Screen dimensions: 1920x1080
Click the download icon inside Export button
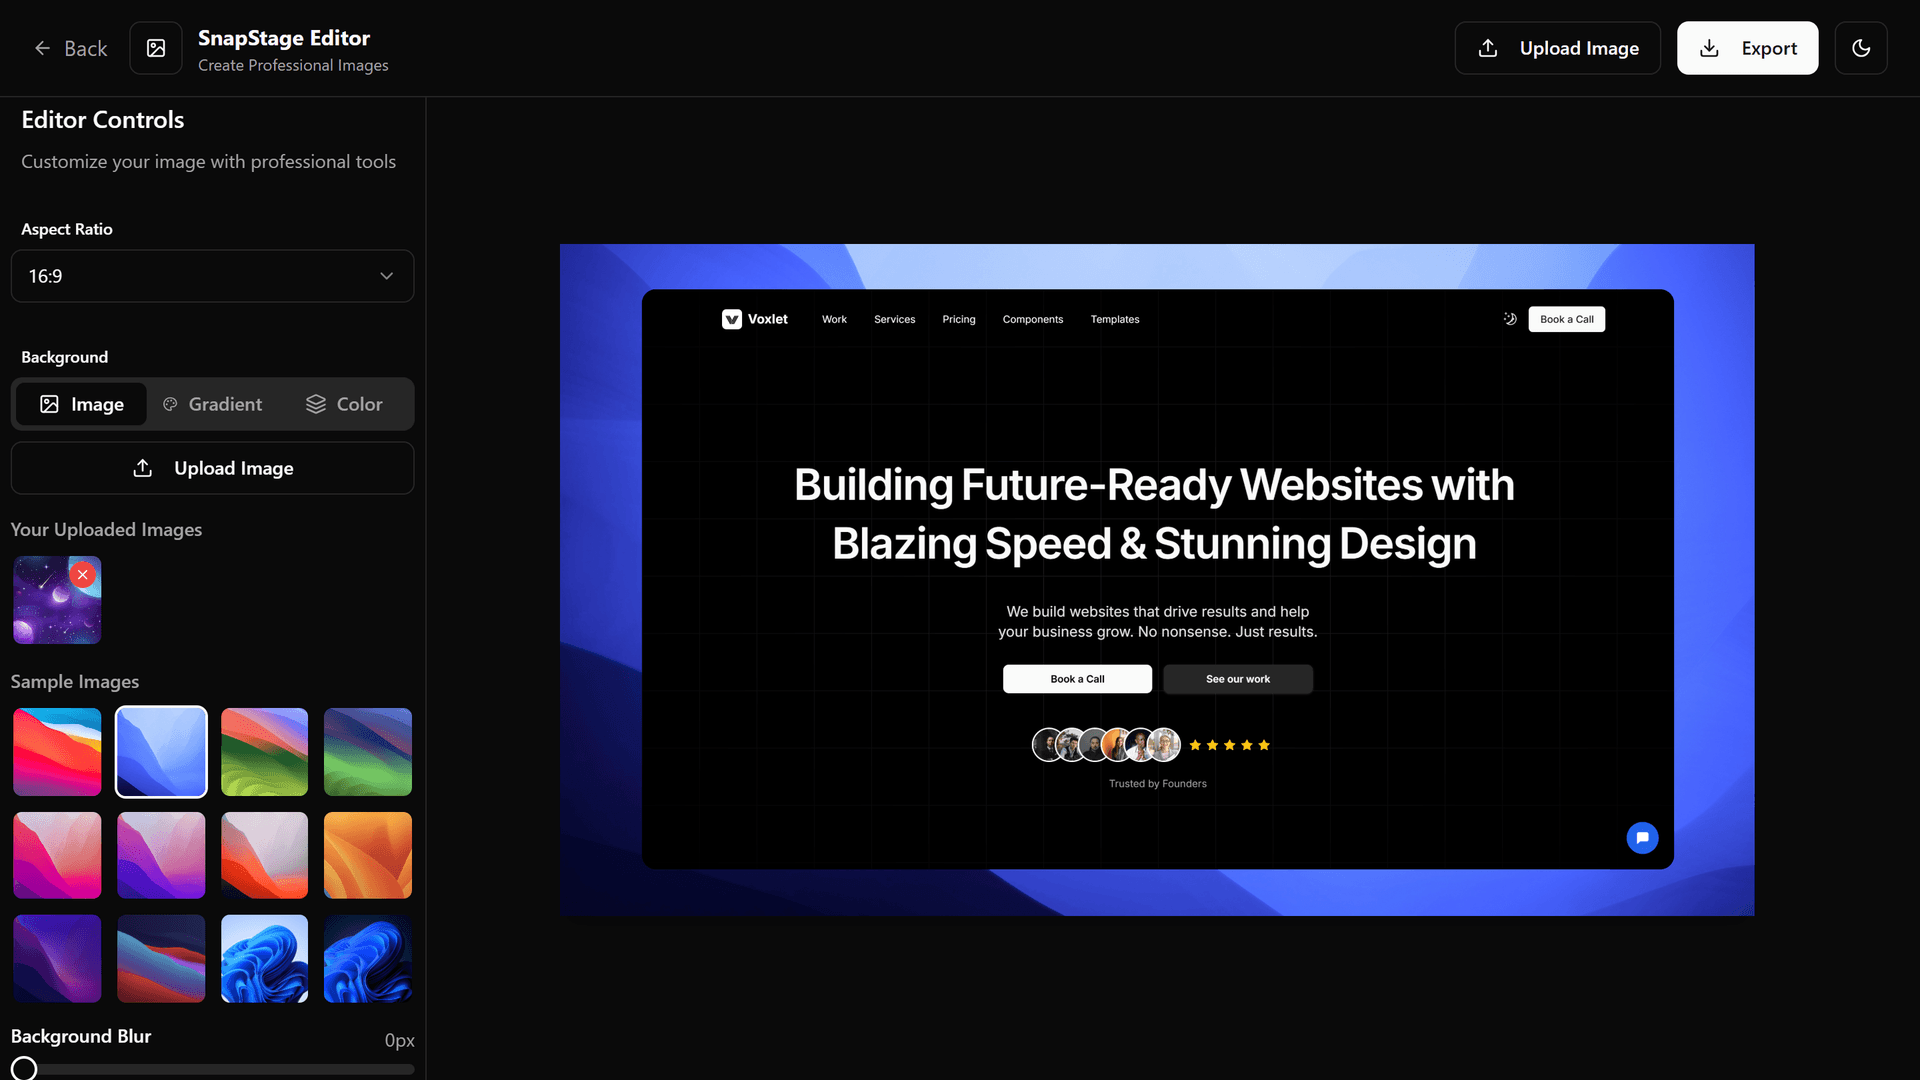click(1708, 48)
